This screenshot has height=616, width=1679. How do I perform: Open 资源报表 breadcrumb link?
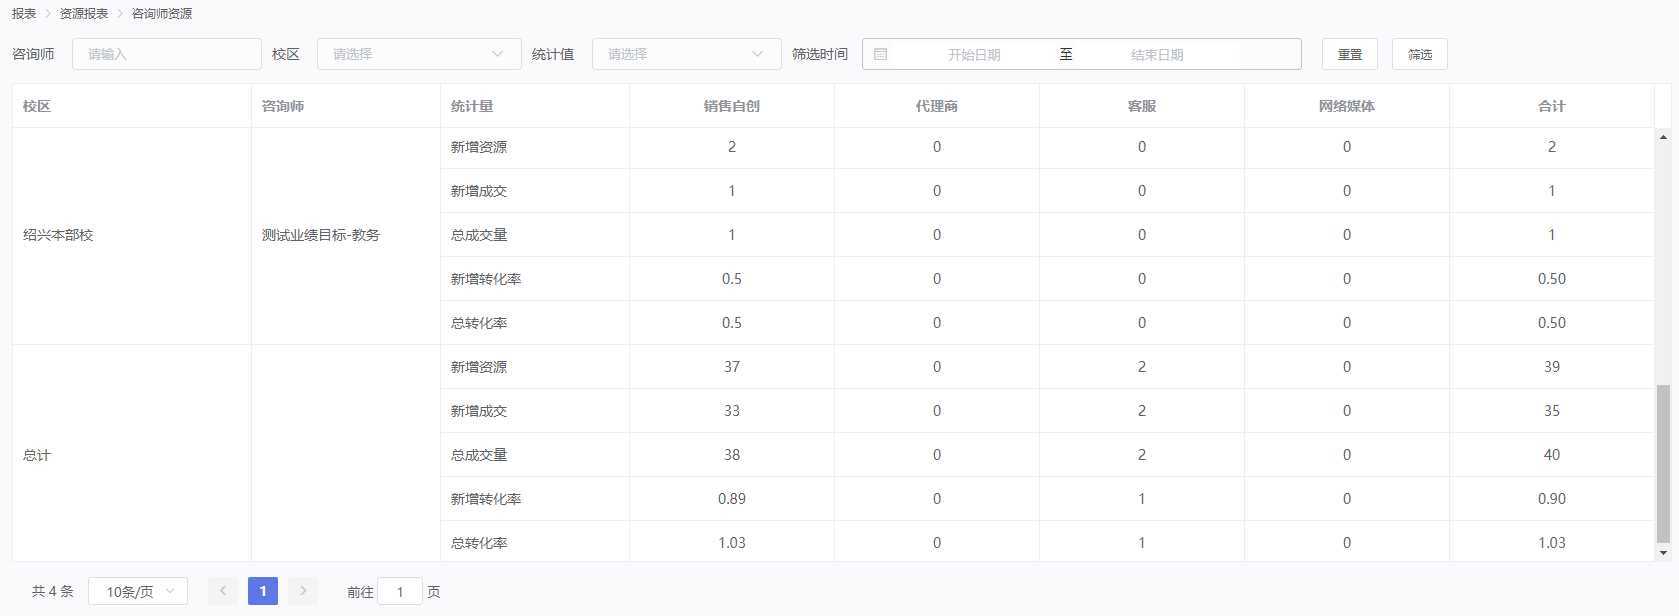[x=84, y=14]
